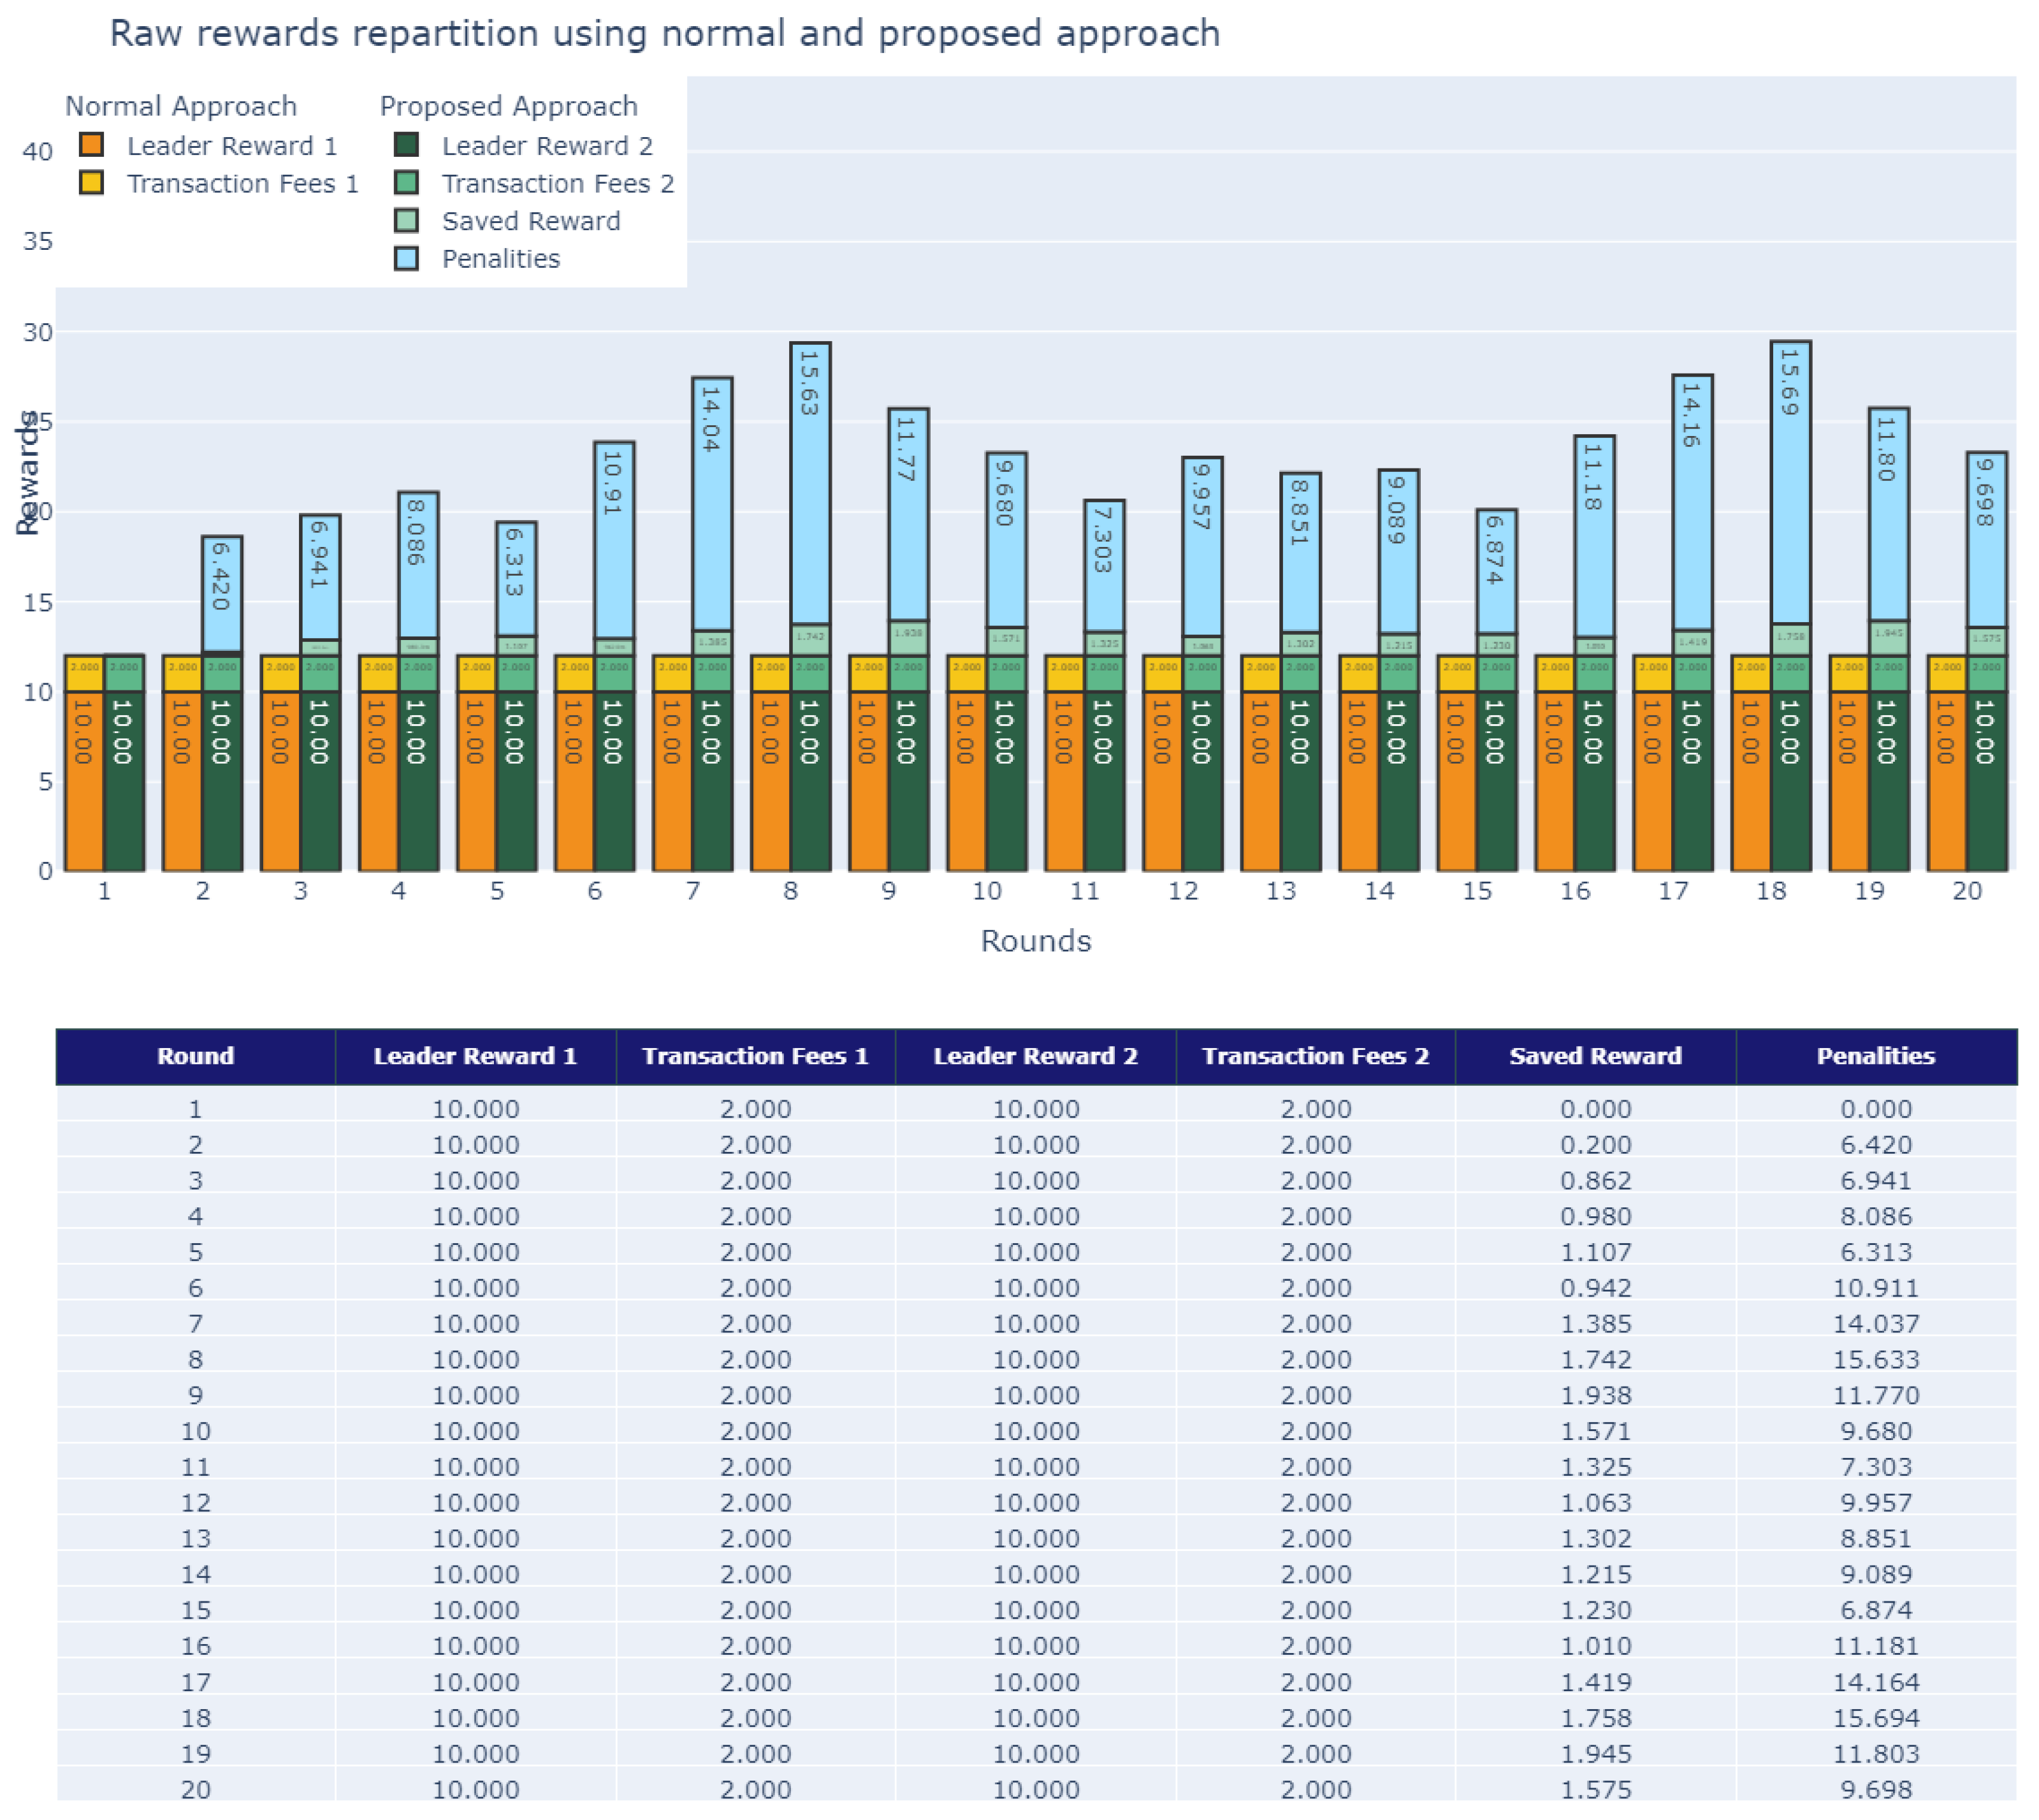2039x1820 pixels.
Task: Click the orange Leader Reward bar of round 1
Action: click(84, 780)
